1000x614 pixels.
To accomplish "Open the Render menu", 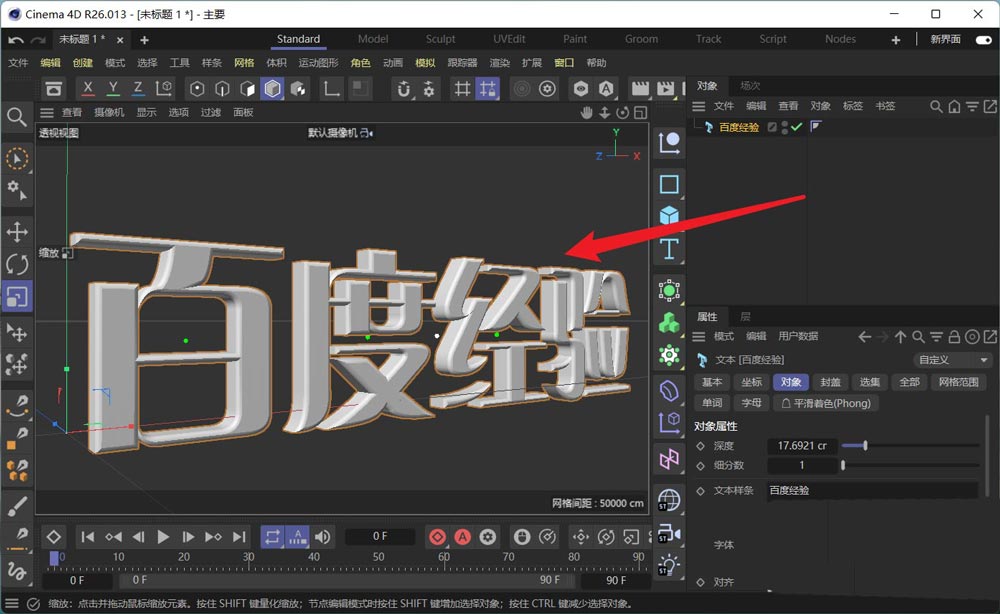I will (x=499, y=62).
